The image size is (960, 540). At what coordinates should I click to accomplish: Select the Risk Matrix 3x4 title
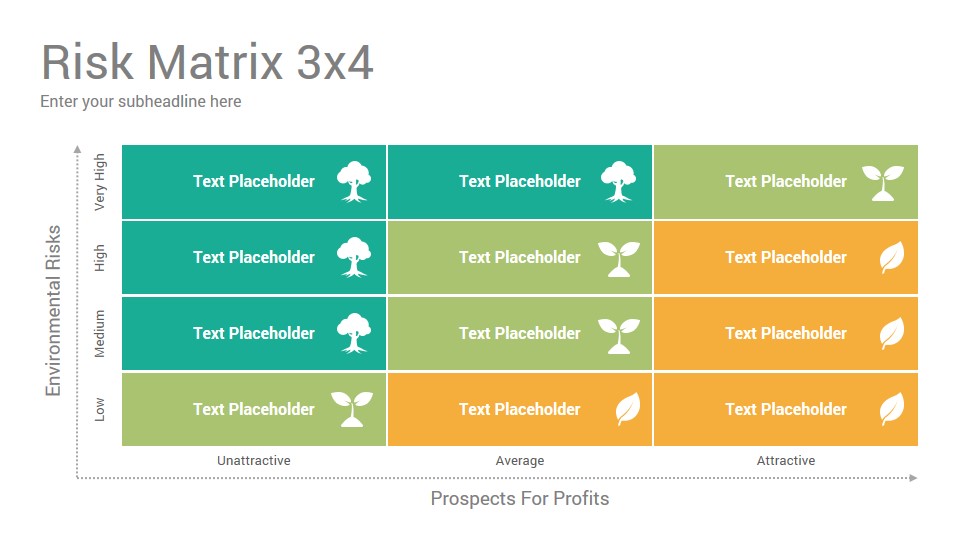coord(207,62)
